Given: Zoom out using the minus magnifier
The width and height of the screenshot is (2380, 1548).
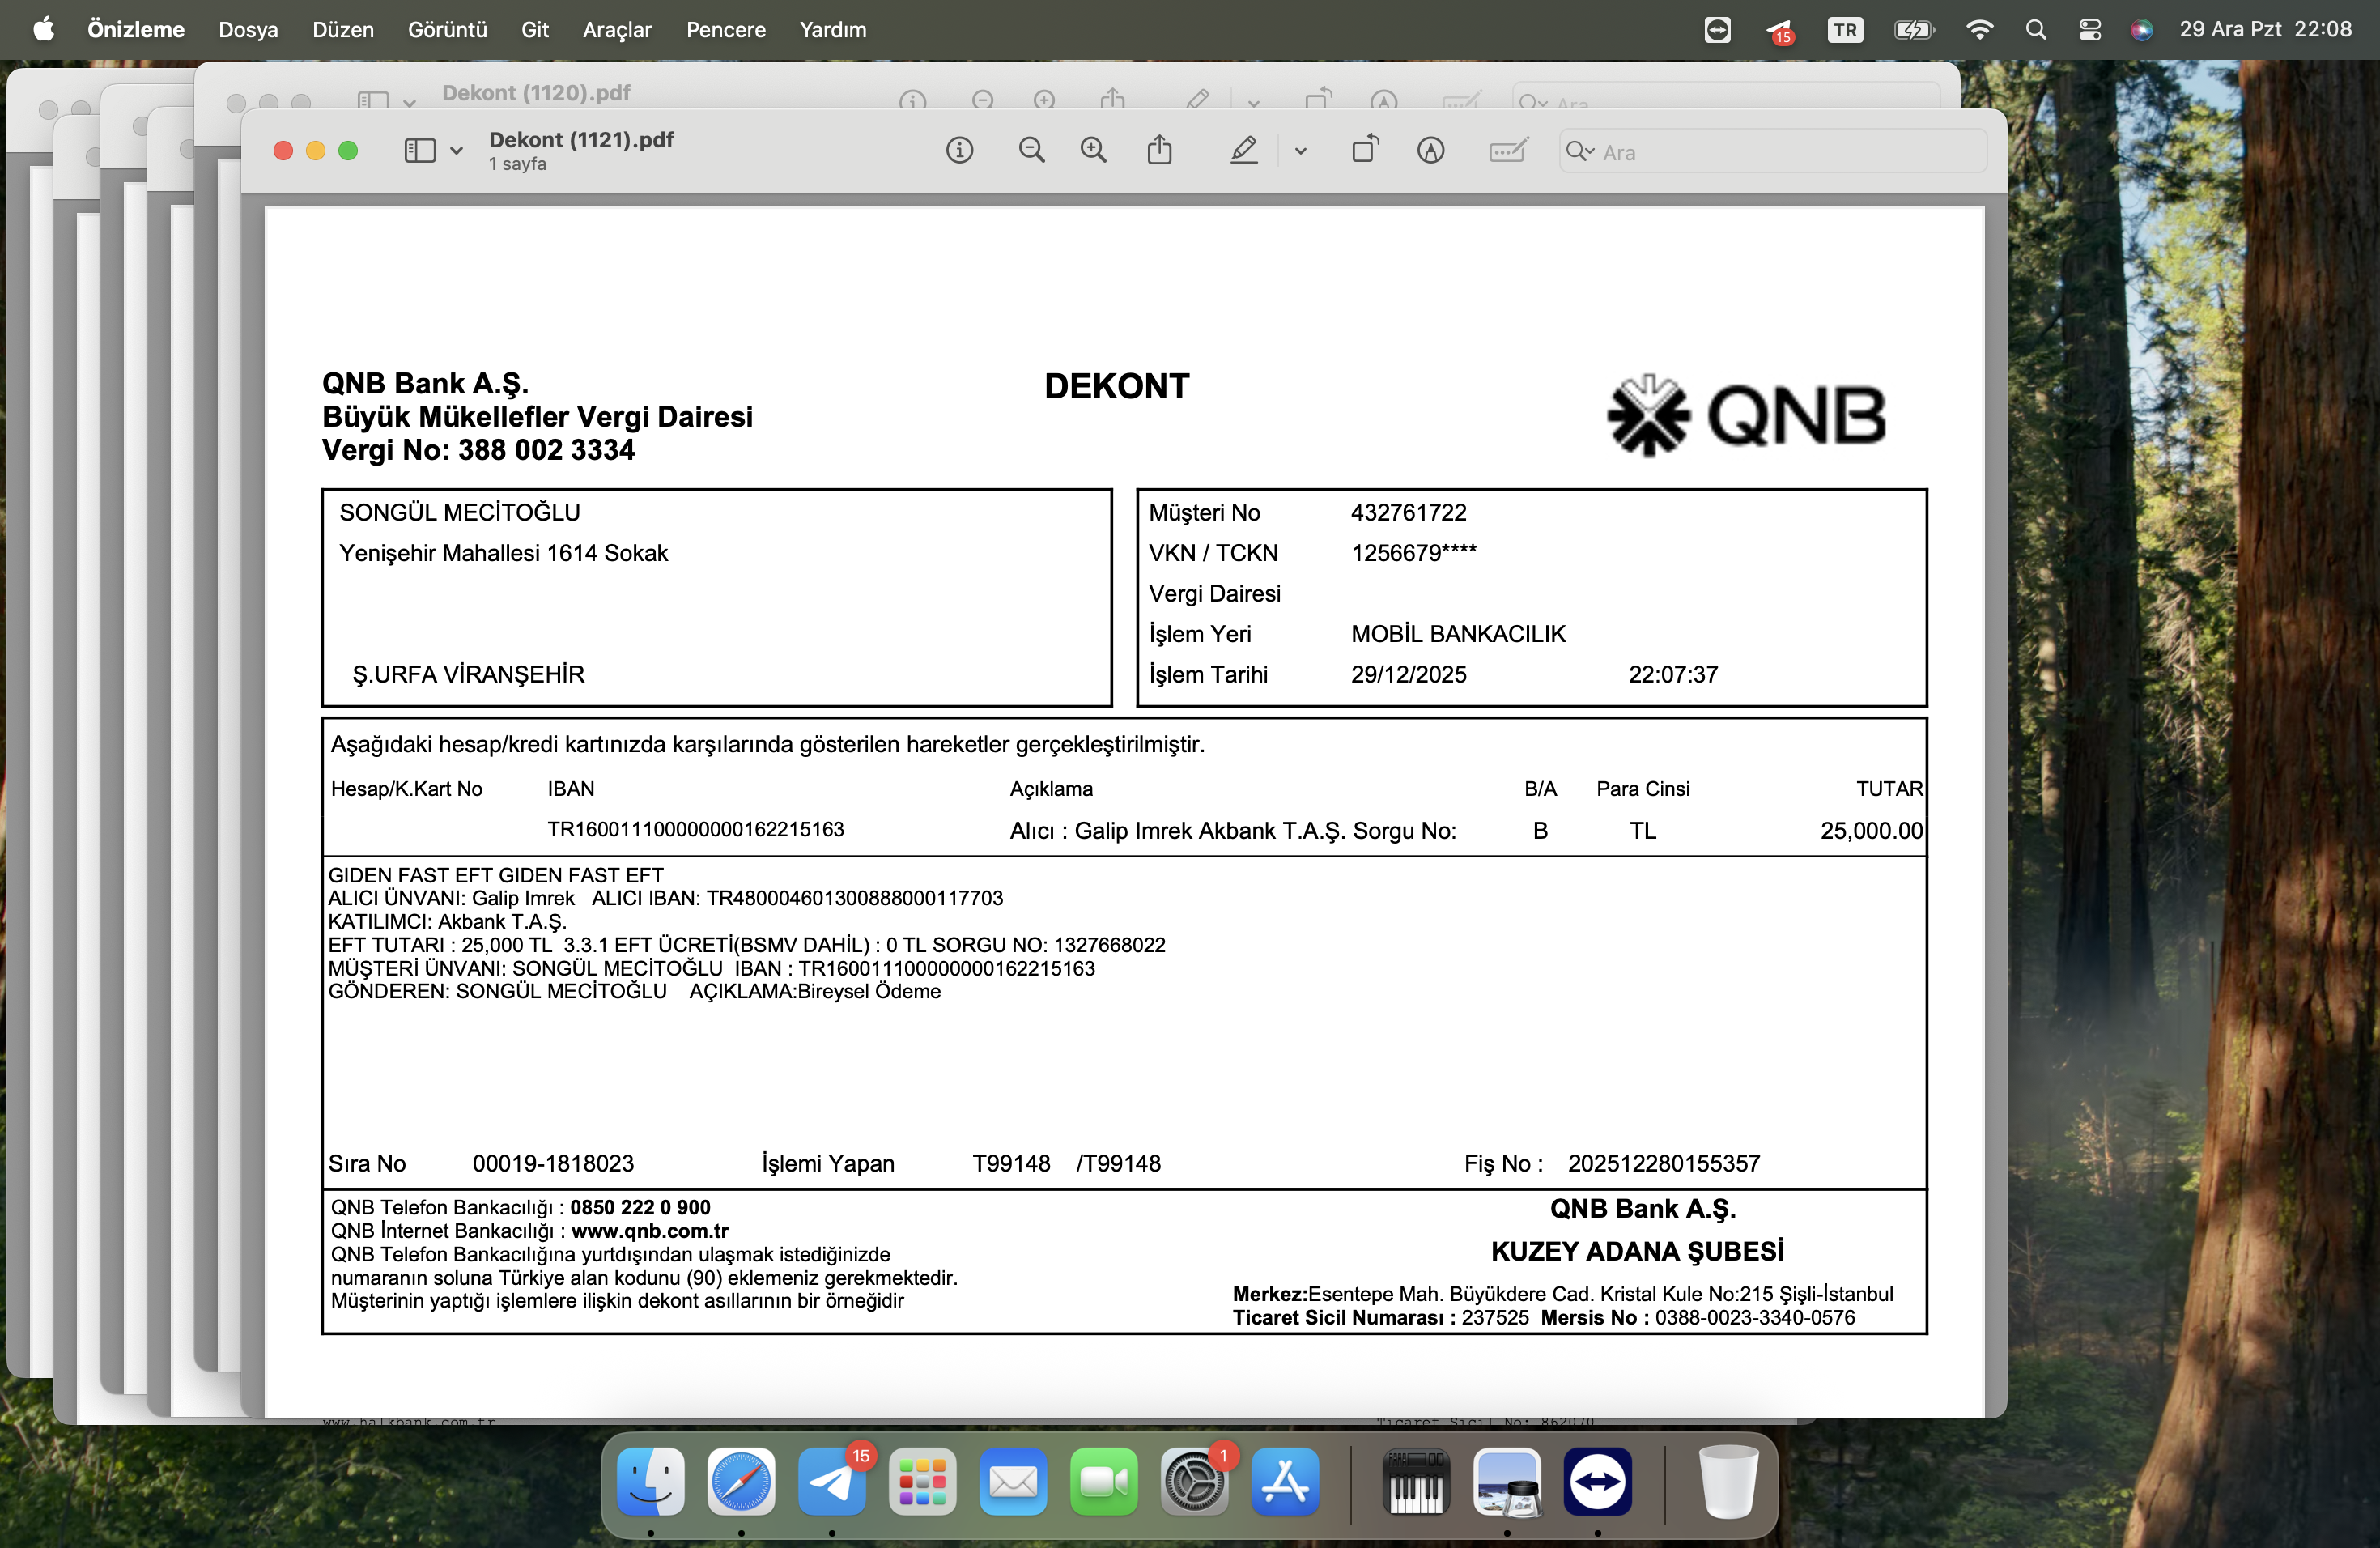Looking at the screenshot, I should click(1031, 151).
